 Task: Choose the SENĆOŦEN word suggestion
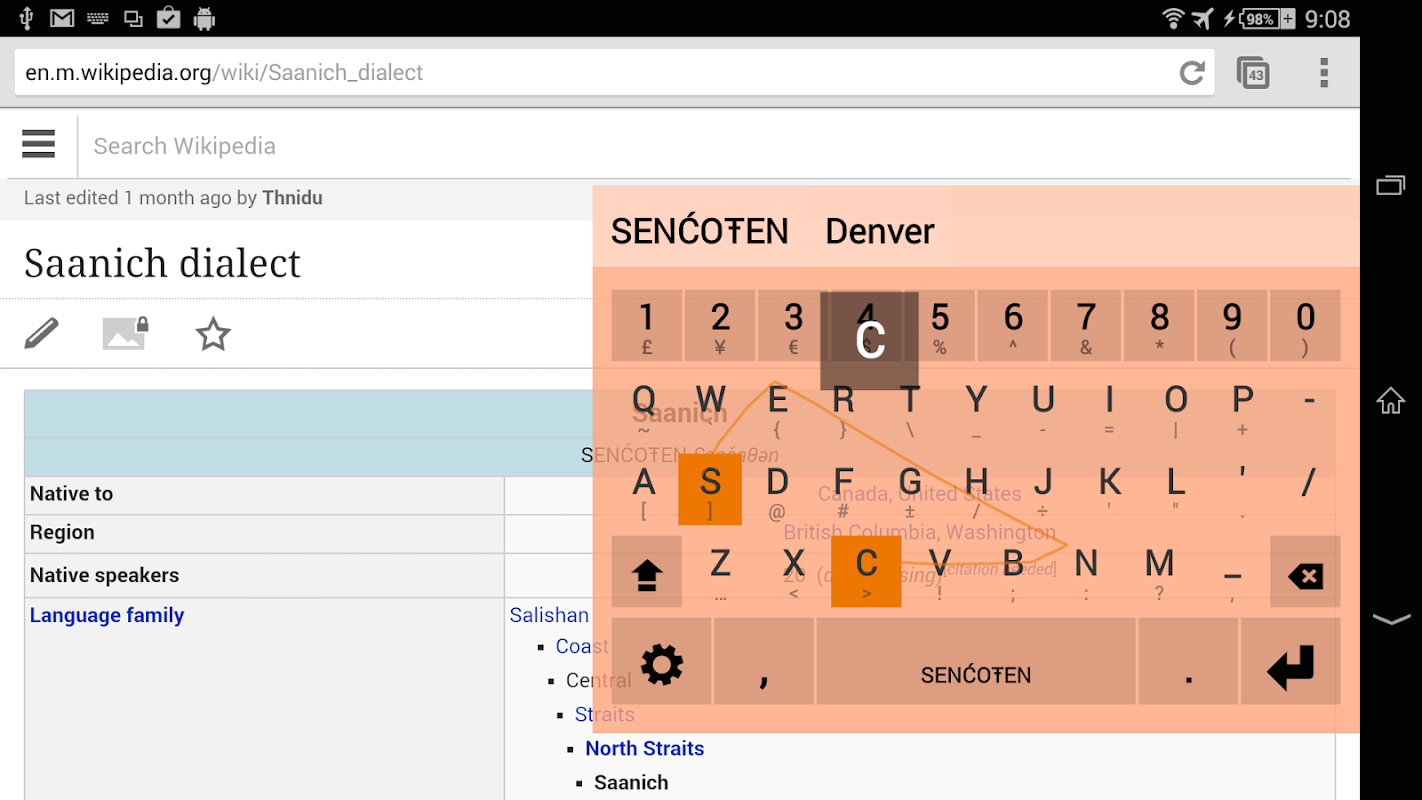pyautogui.click(x=700, y=231)
